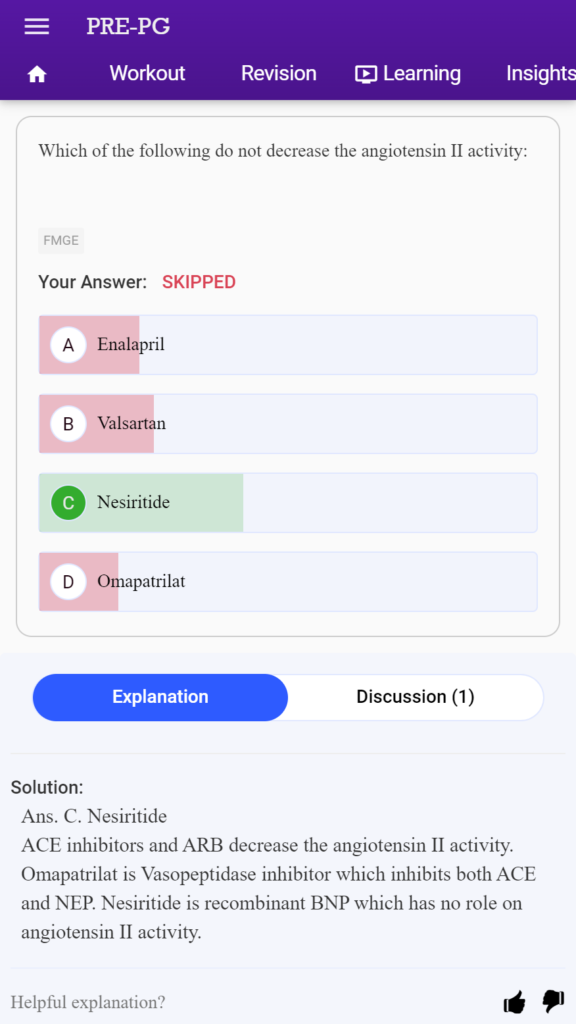The image size is (576, 1024).
Task: Select option D circle for Omapatrilat
Action: (x=68, y=582)
